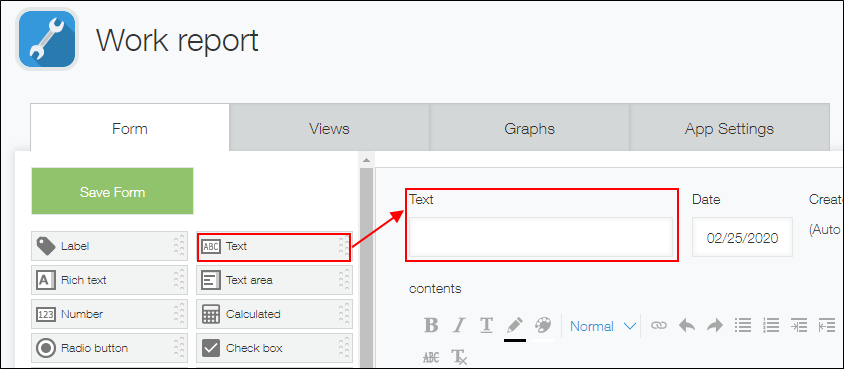Screen dimensions: 844x369
Task: Click the redo arrow icon
Action: 715,325
